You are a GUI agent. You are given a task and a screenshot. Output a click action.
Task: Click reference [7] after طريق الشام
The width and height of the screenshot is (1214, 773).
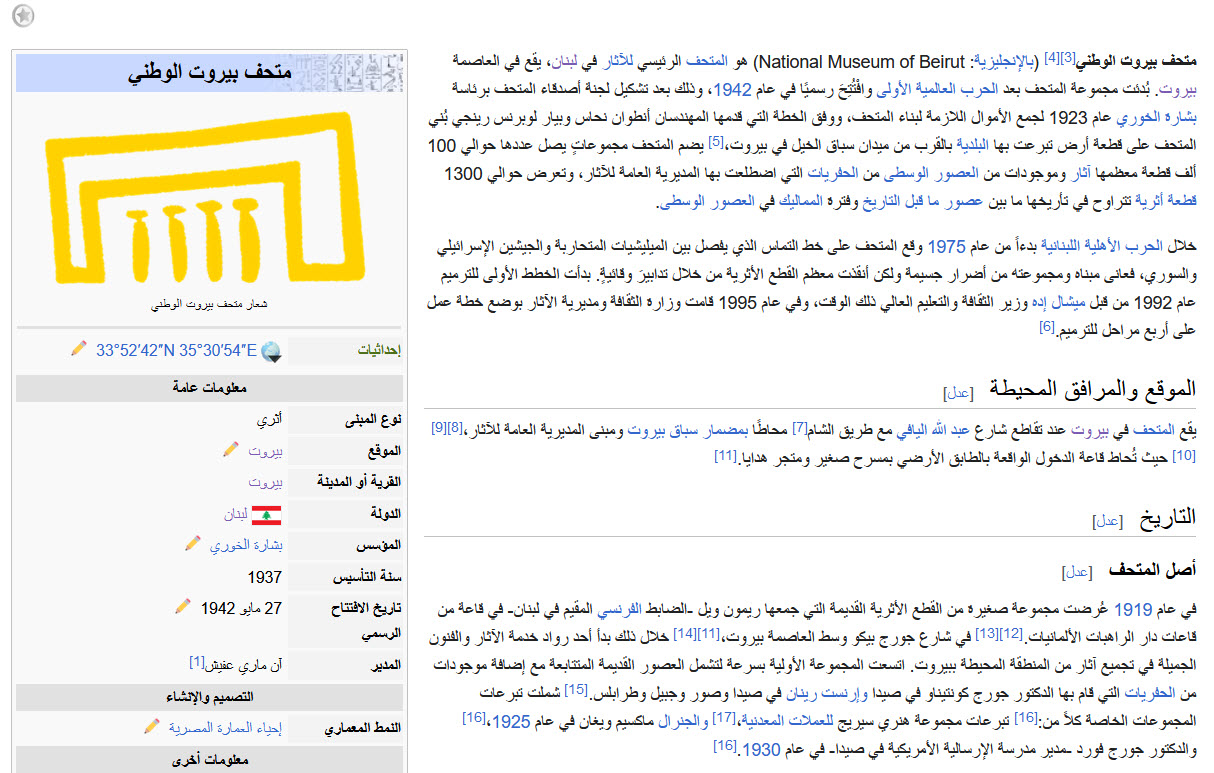[x=800, y=427]
